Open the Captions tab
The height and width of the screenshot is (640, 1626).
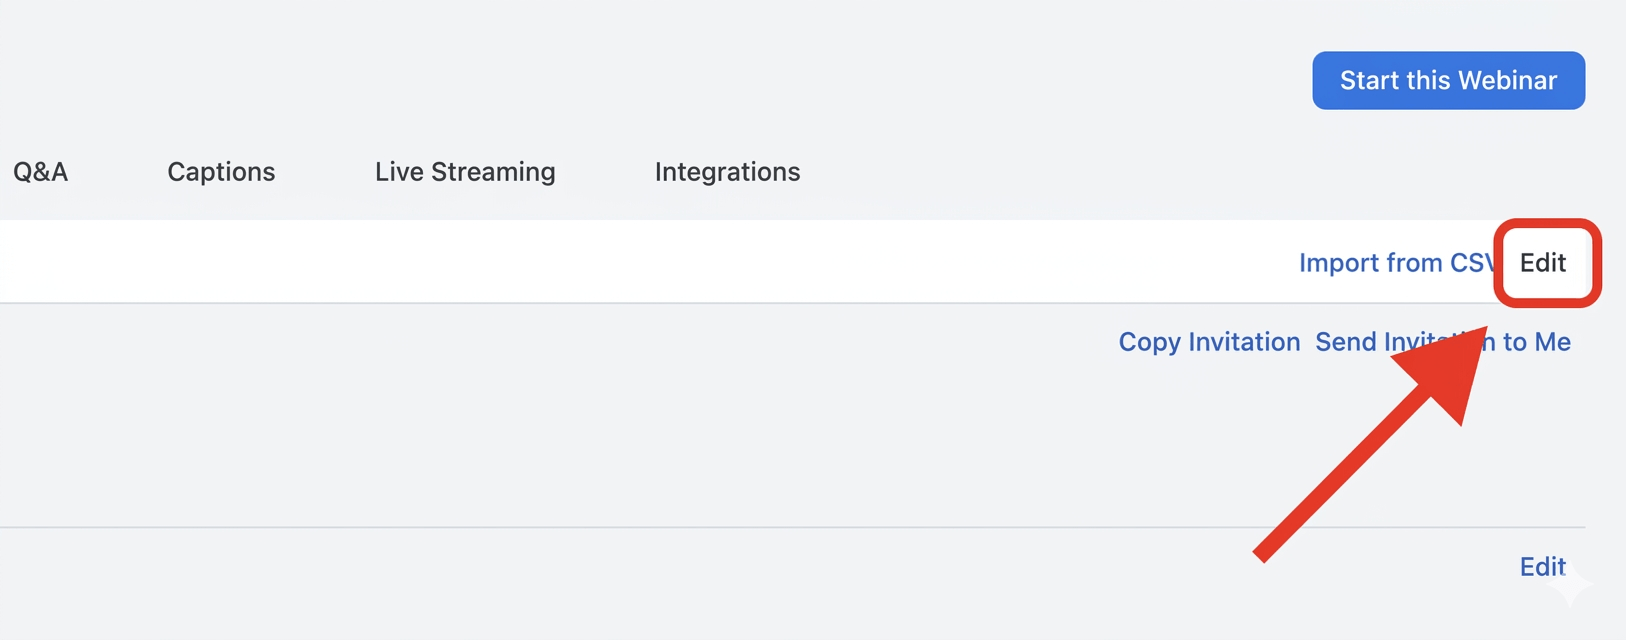221,172
